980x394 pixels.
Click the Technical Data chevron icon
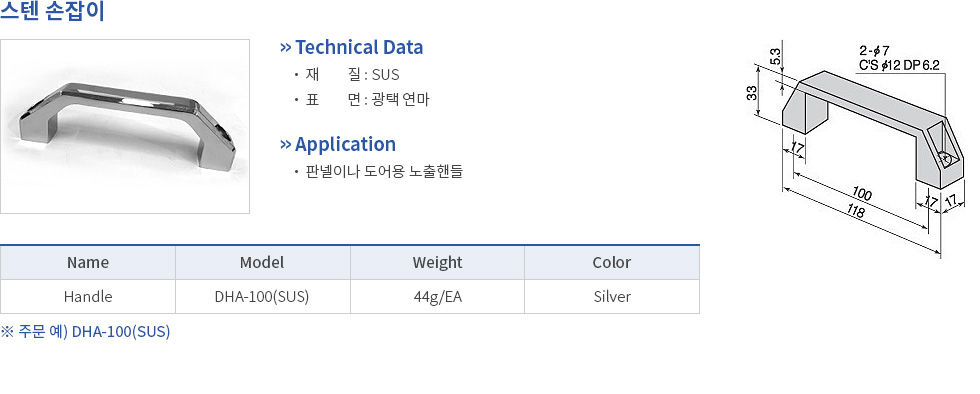[x=286, y=47]
